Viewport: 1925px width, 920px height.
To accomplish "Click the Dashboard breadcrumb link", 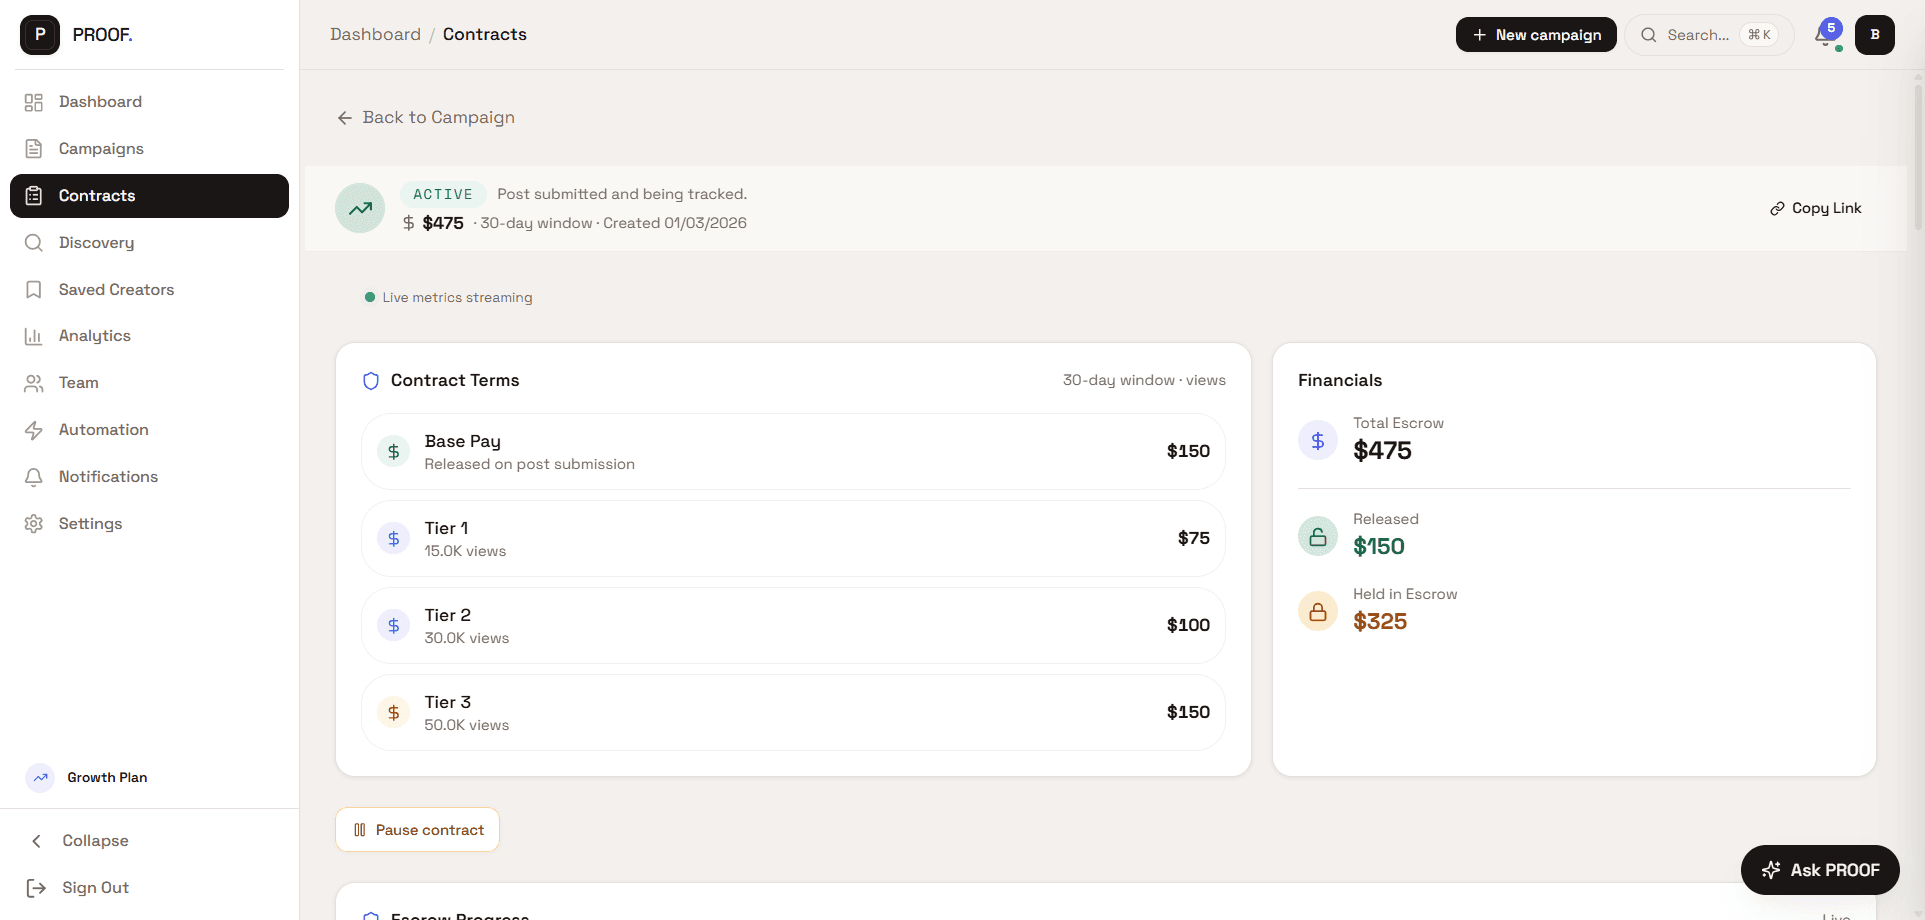I will (375, 34).
